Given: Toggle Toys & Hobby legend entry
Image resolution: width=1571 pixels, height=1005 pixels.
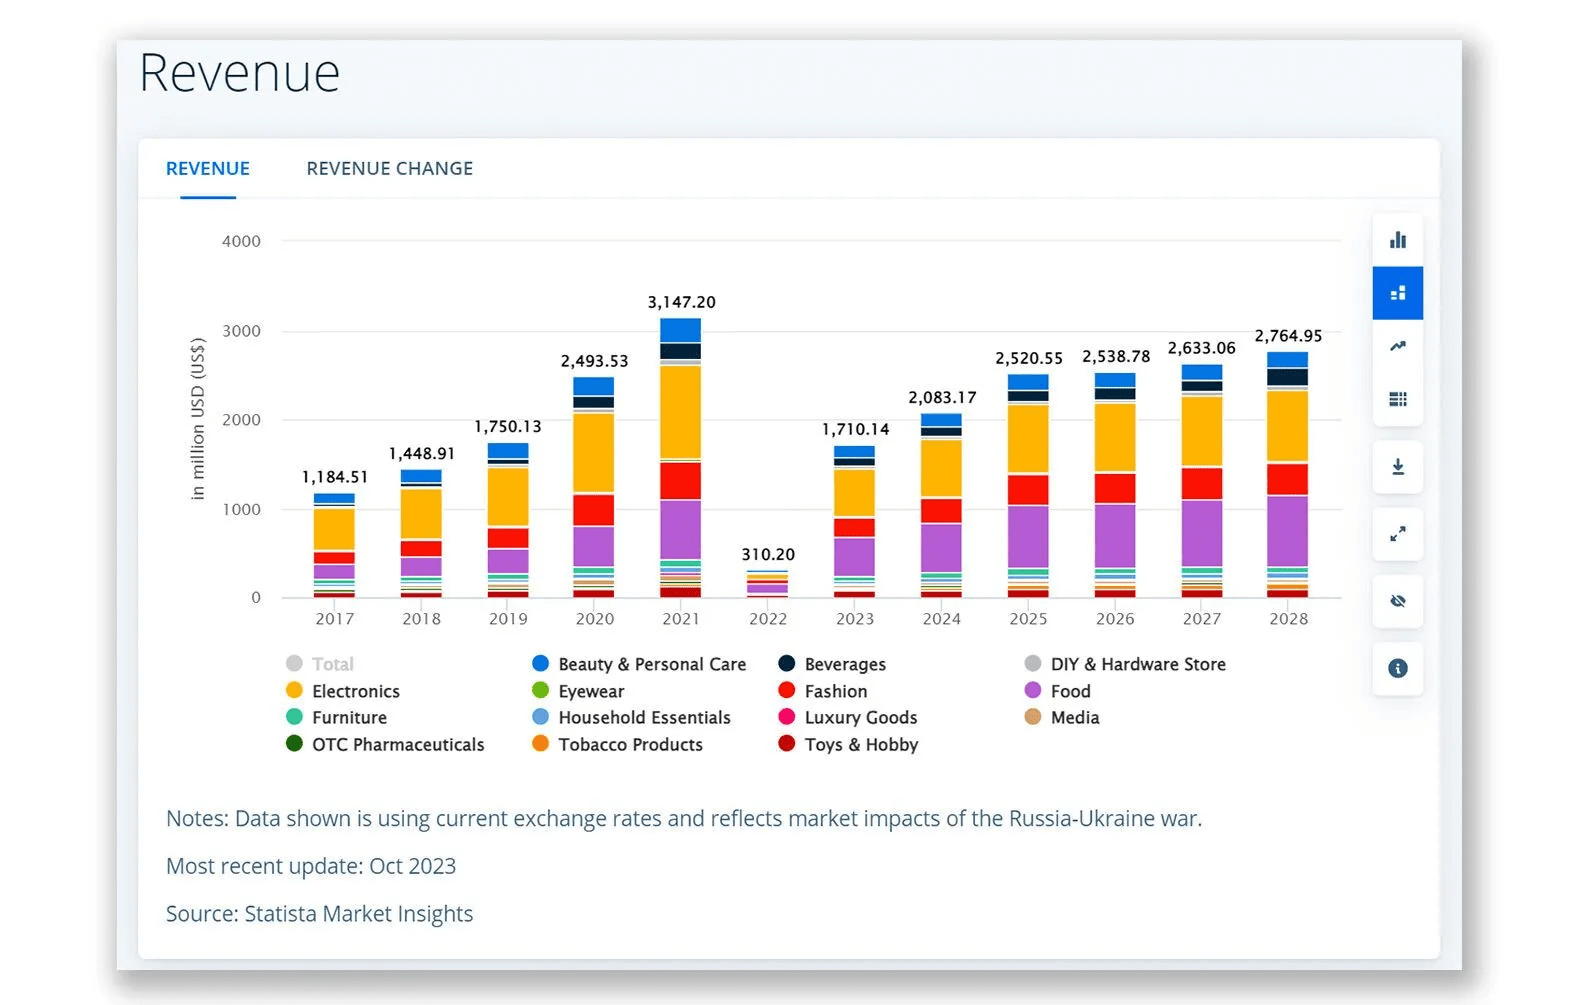Looking at the screenshot, I should (860, 744).
